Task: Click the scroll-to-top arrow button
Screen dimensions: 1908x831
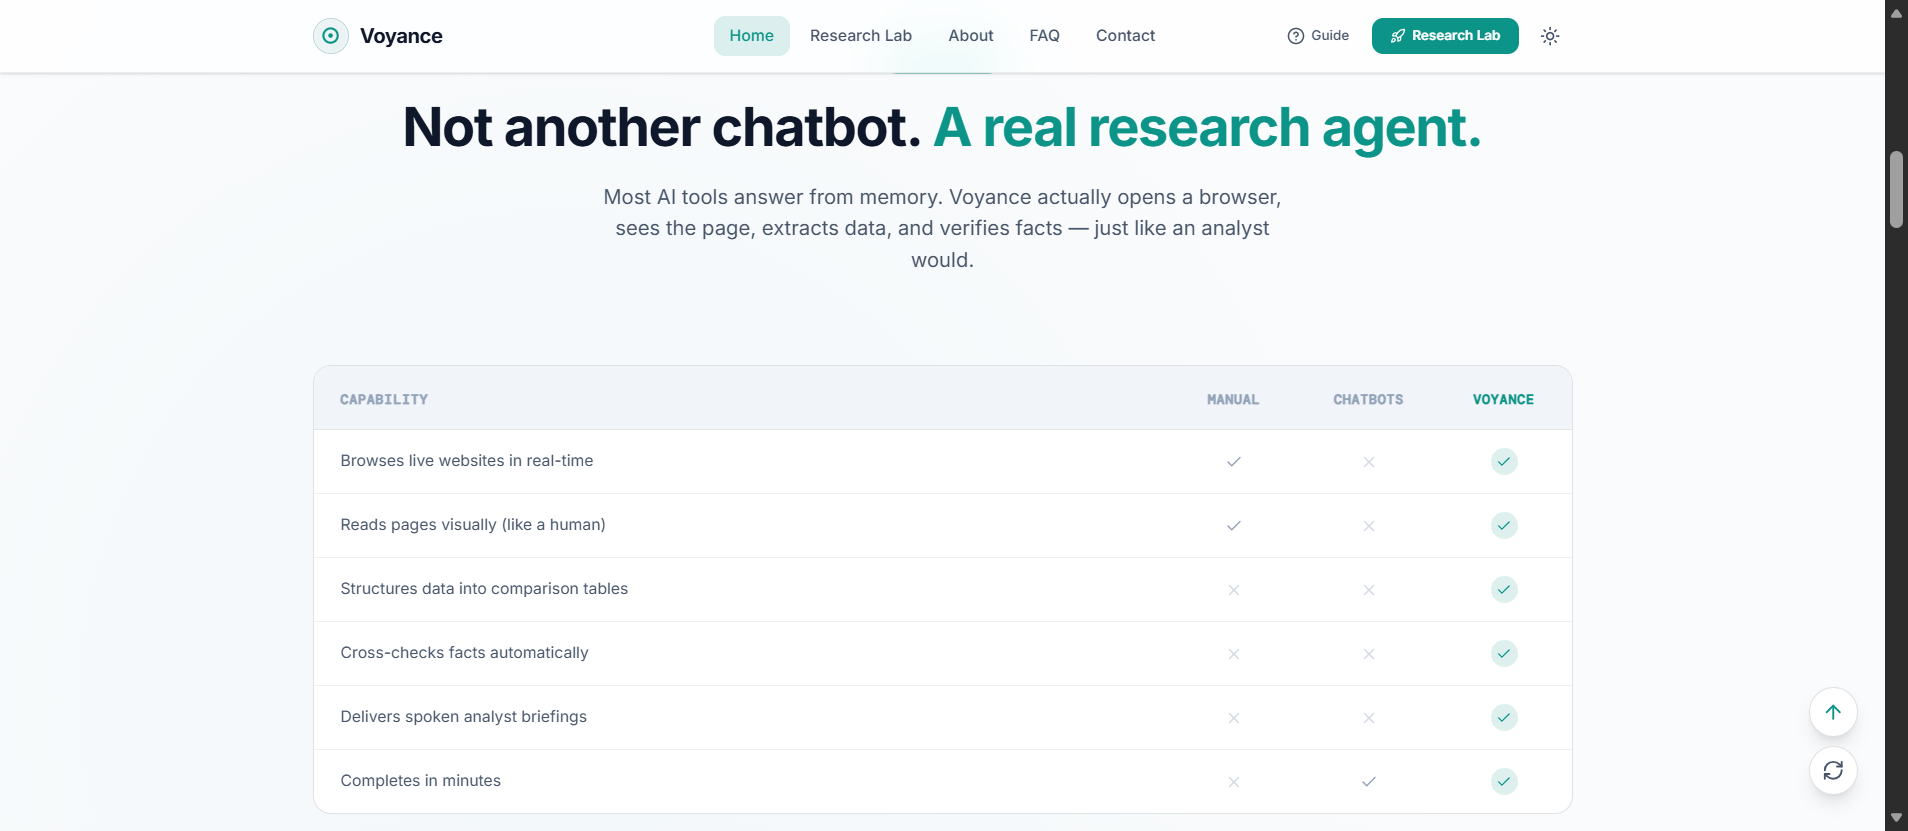Action: (1833, 712)
